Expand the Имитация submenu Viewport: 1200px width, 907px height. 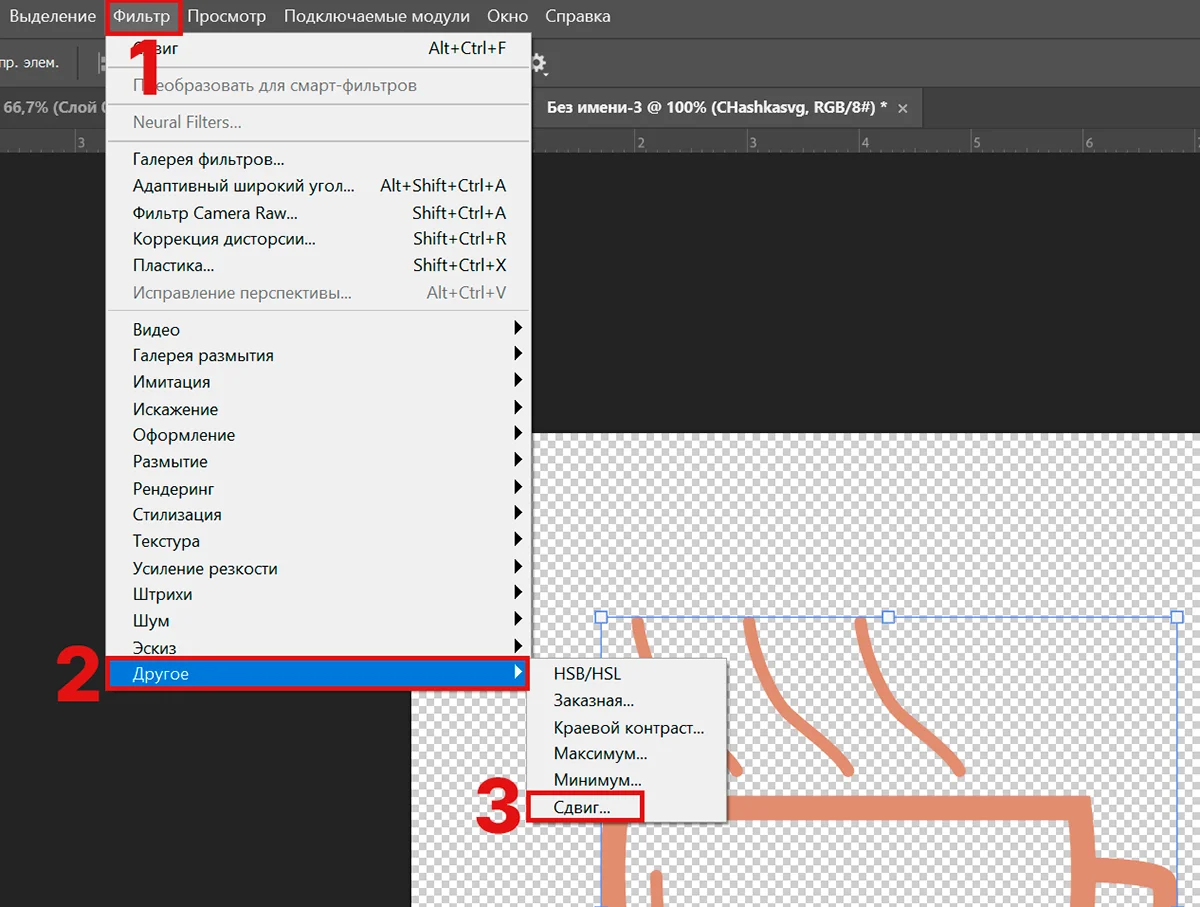tap(318, 382)
